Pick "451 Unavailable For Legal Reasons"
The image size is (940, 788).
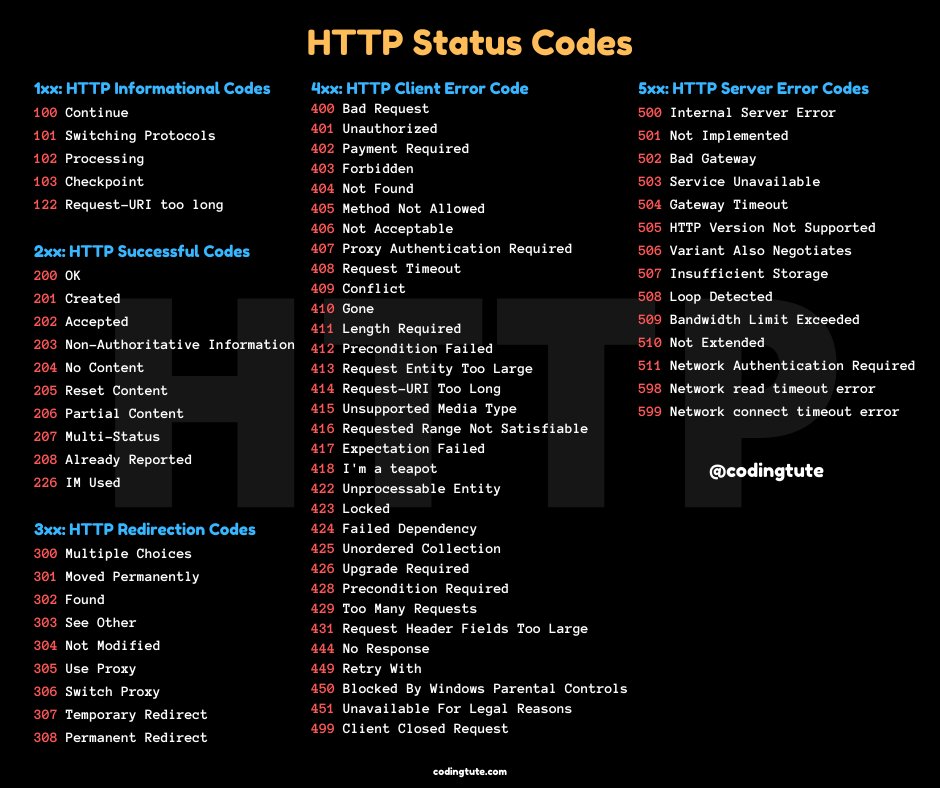[441, 709]
